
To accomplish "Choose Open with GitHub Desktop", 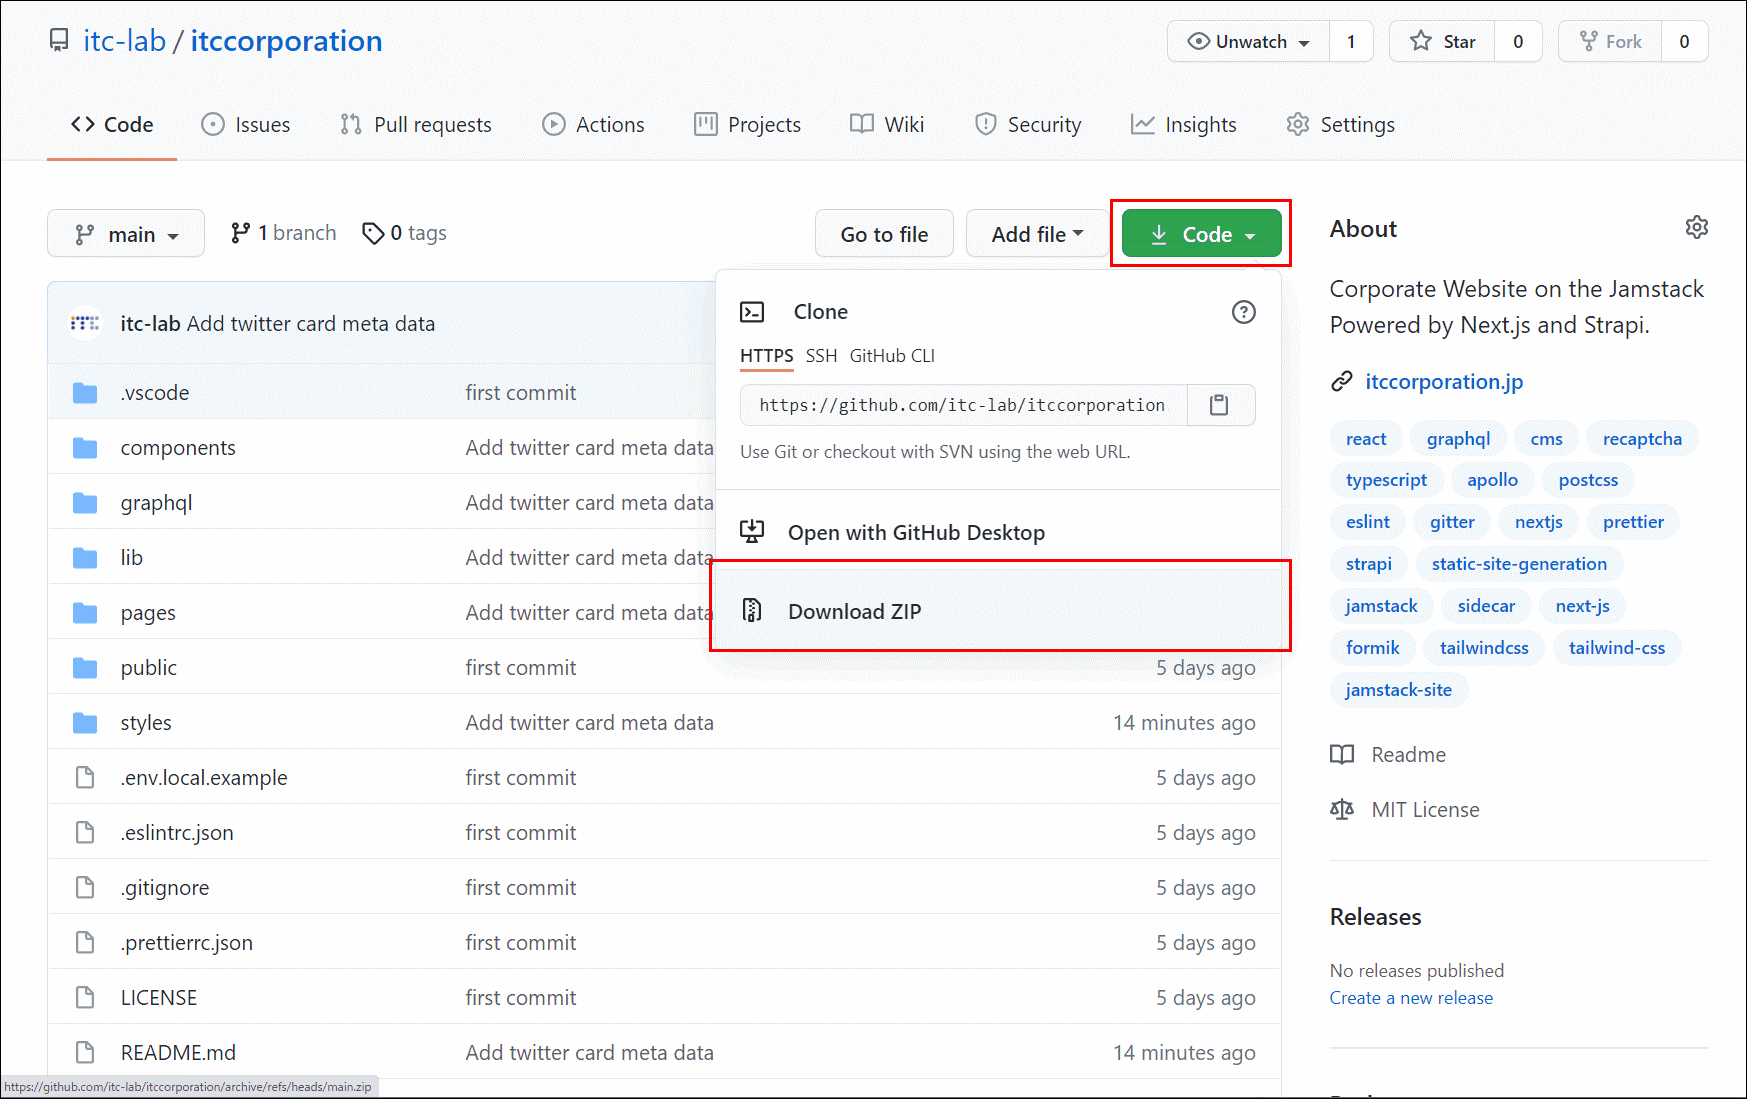I will [1000, 532].
